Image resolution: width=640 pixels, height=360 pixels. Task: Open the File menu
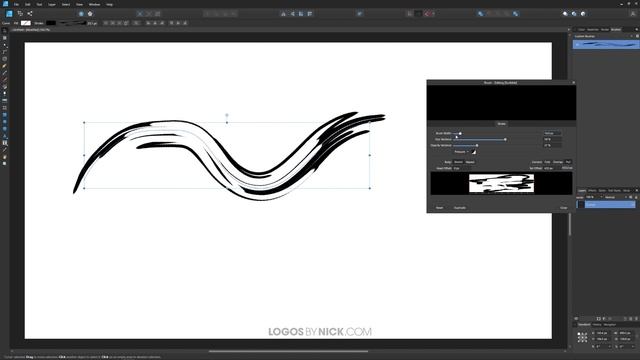pyautogui.click(x=16, y=4)
